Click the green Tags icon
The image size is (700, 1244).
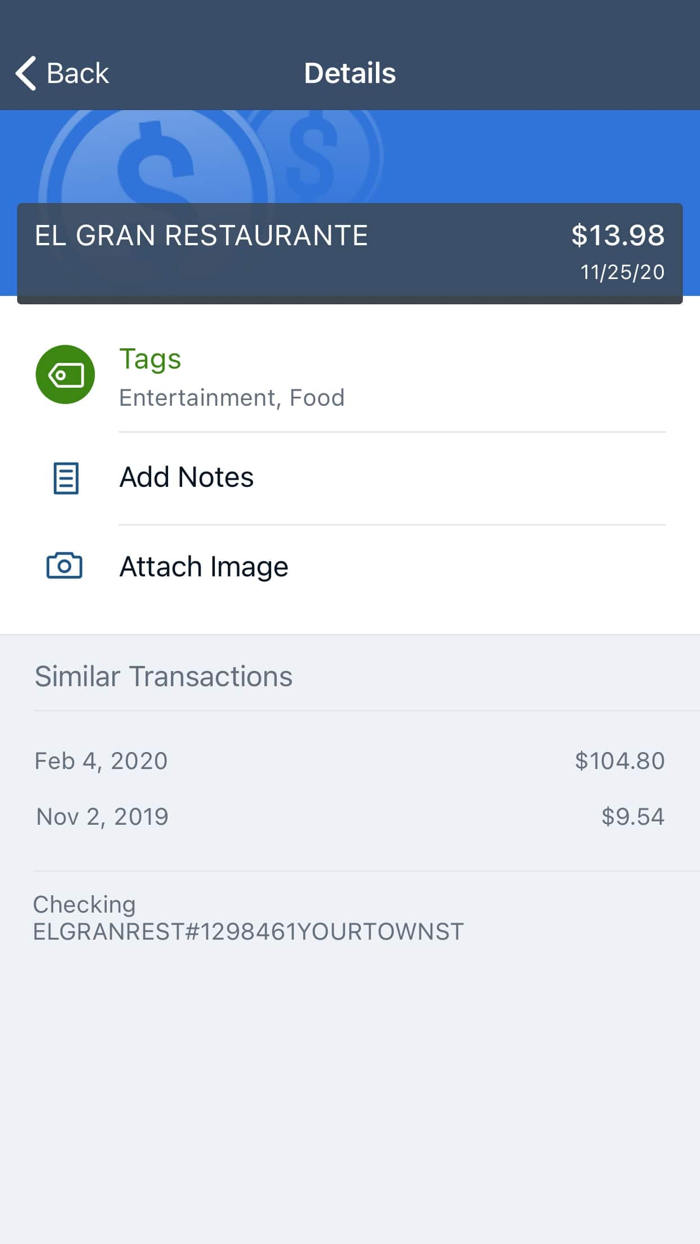click(x=64, y=374)
